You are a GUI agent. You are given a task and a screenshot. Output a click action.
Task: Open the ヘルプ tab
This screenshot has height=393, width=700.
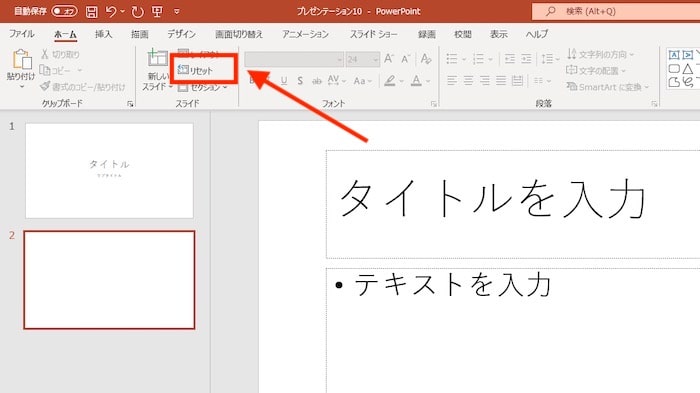click(x=537, y=34)
